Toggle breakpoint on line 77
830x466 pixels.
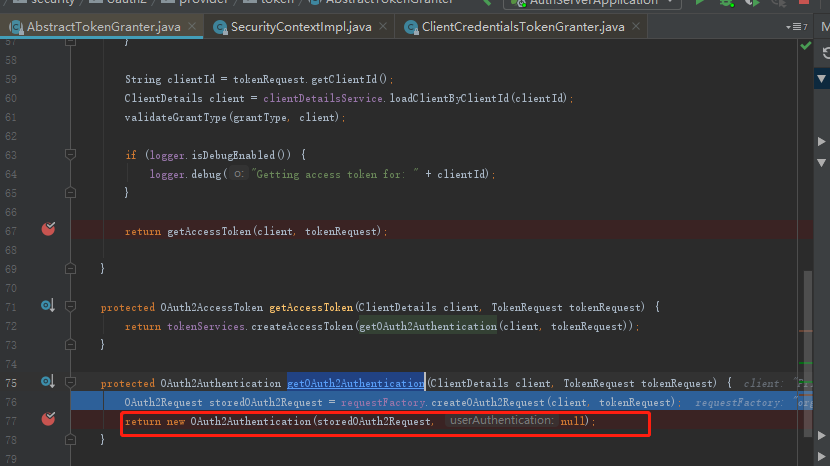(48, 418)
